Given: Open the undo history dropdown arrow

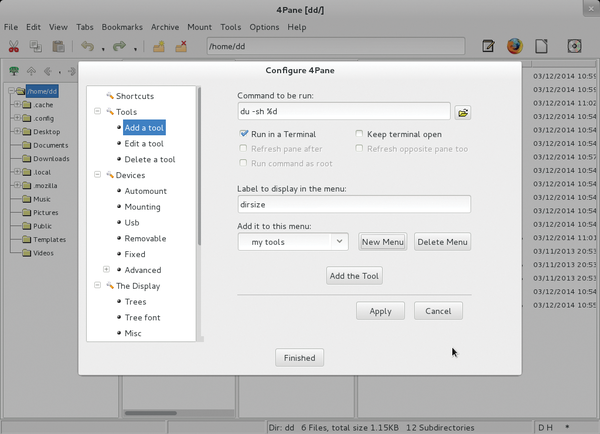Looking at the screenshot, I should tap(103, 49).
